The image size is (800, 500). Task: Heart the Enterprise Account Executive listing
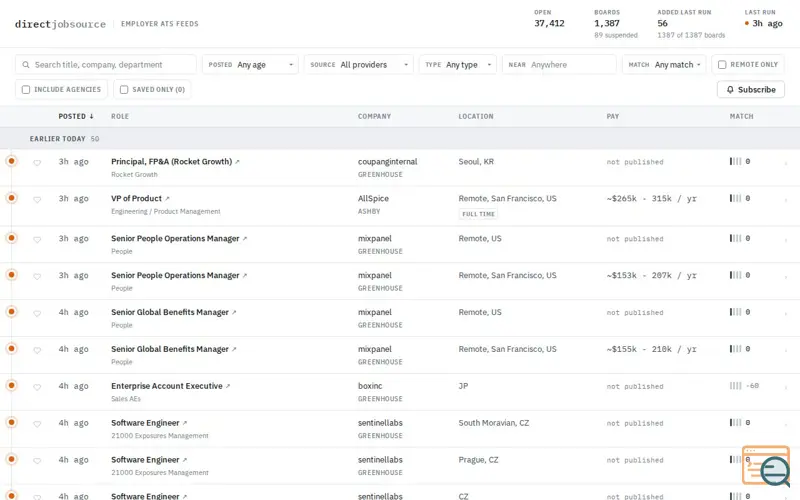[37, 387]
